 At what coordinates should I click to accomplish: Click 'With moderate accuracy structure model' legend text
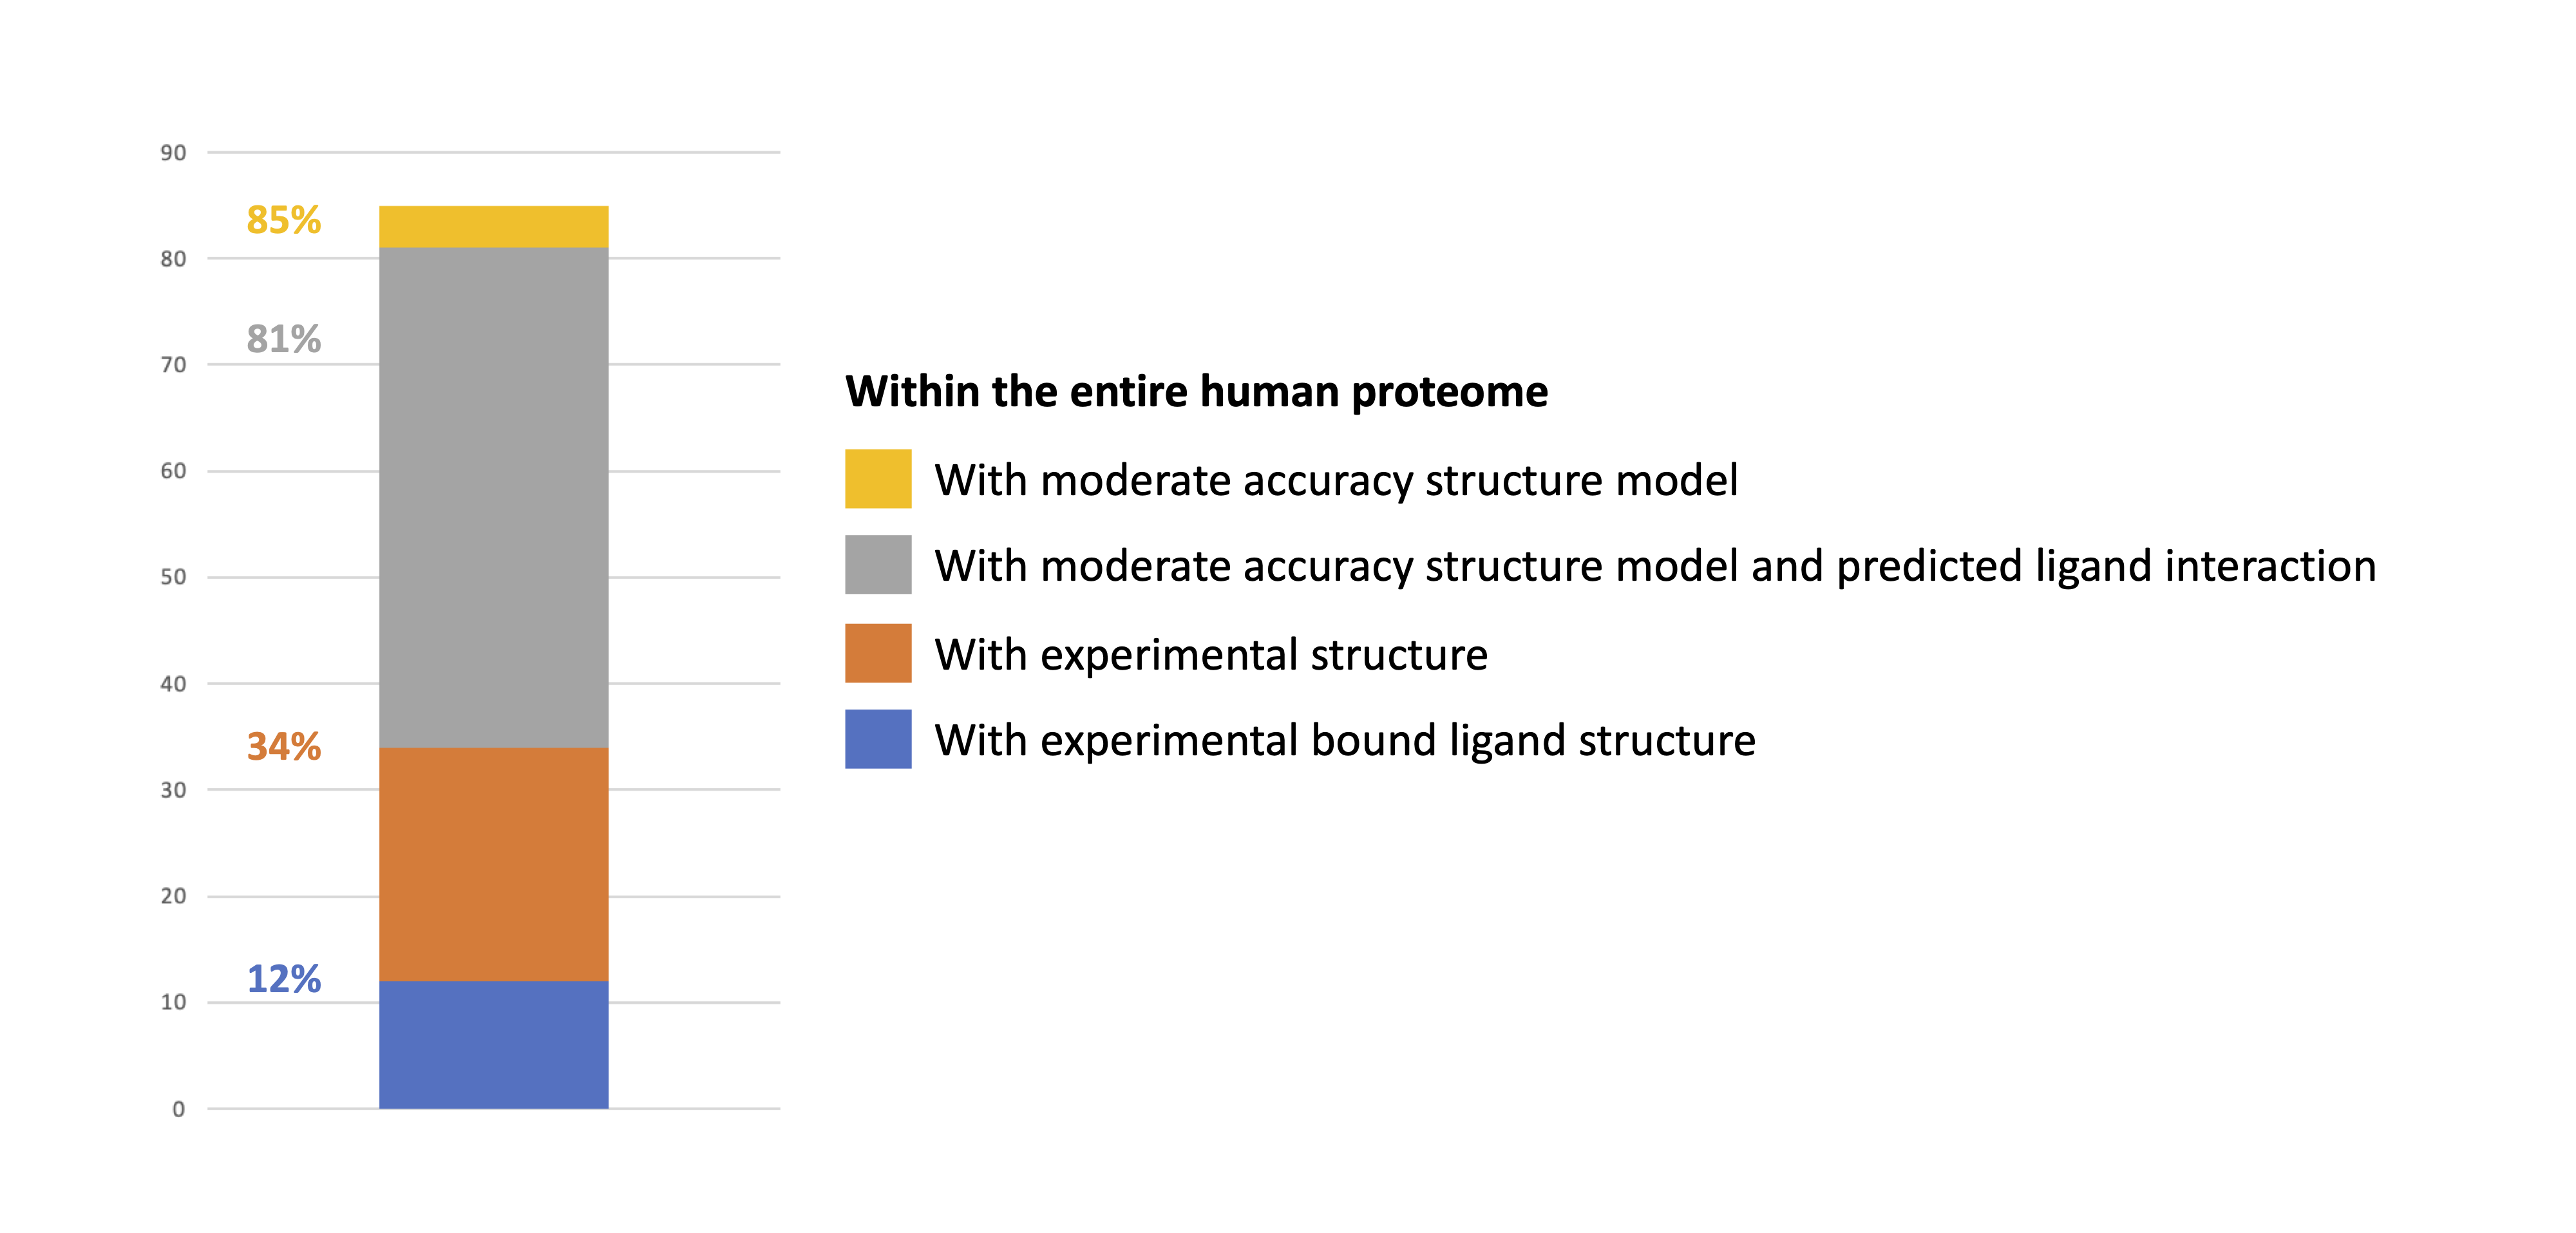point(1337,481)
